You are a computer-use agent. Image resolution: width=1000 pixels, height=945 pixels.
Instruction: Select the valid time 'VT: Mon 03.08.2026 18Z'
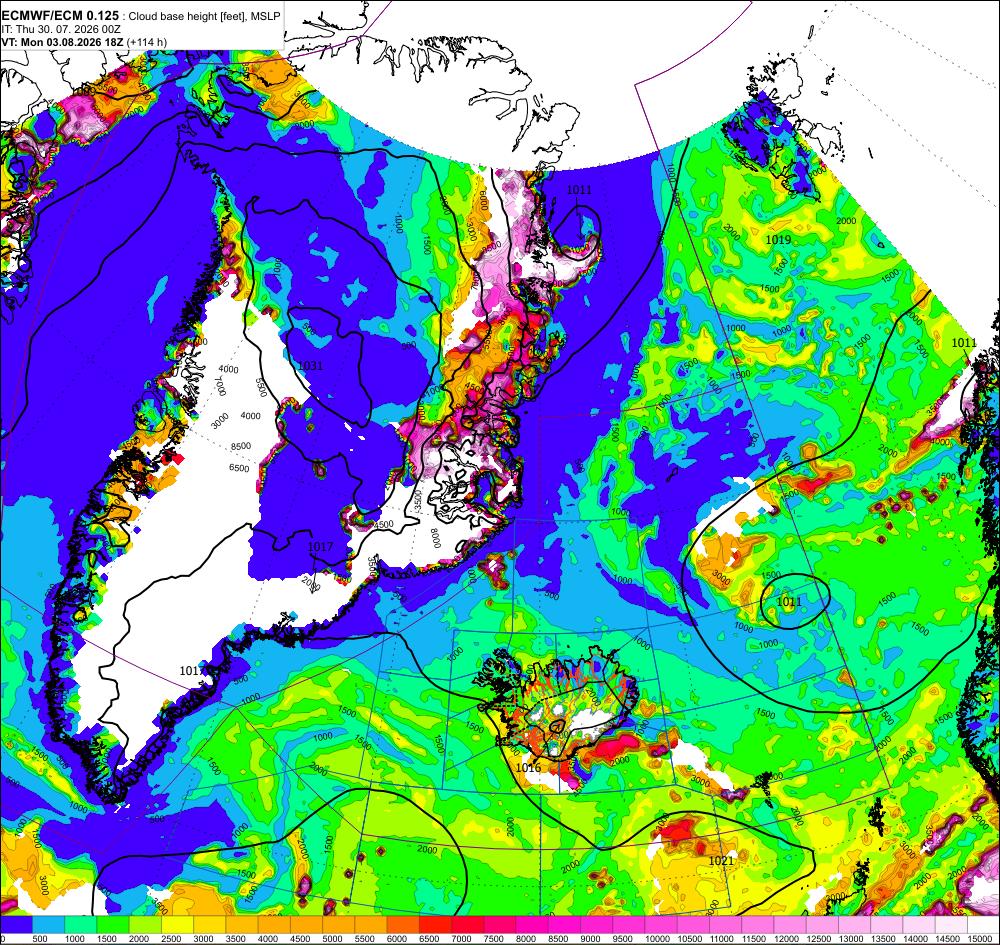click(63, 42)
